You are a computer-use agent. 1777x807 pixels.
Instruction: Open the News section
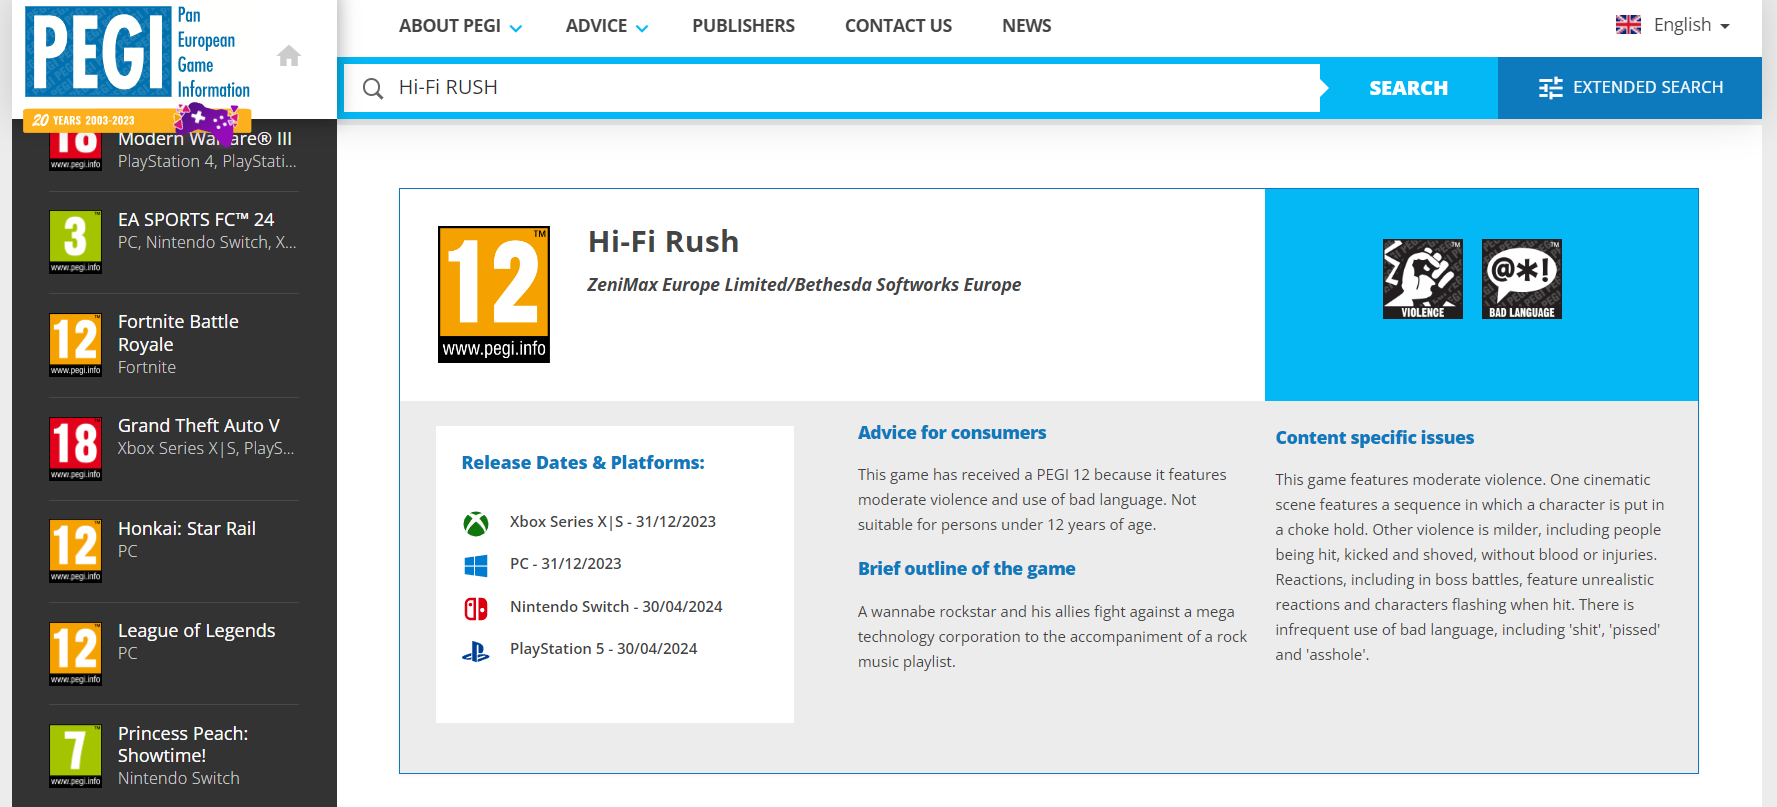pos(1027,26)
